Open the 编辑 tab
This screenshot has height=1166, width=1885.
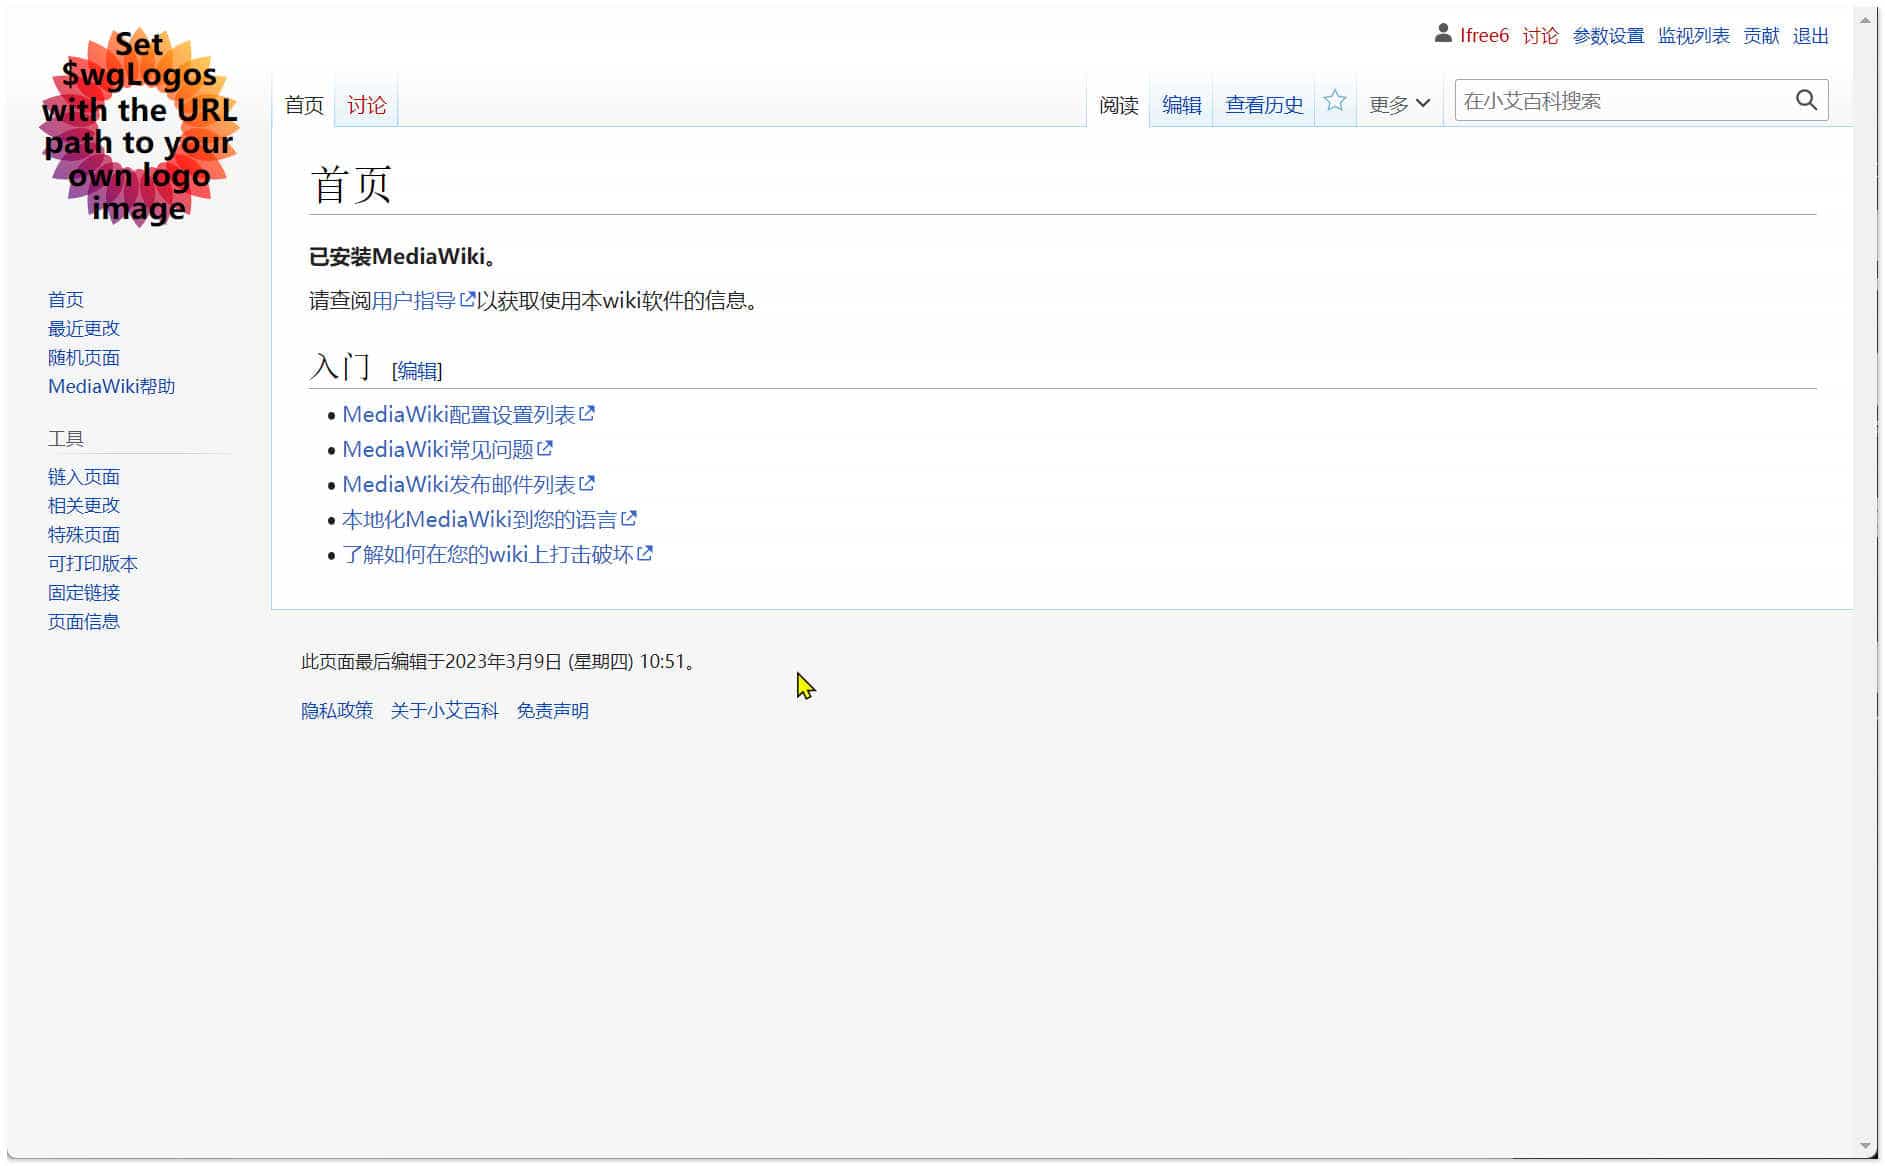1181,105
